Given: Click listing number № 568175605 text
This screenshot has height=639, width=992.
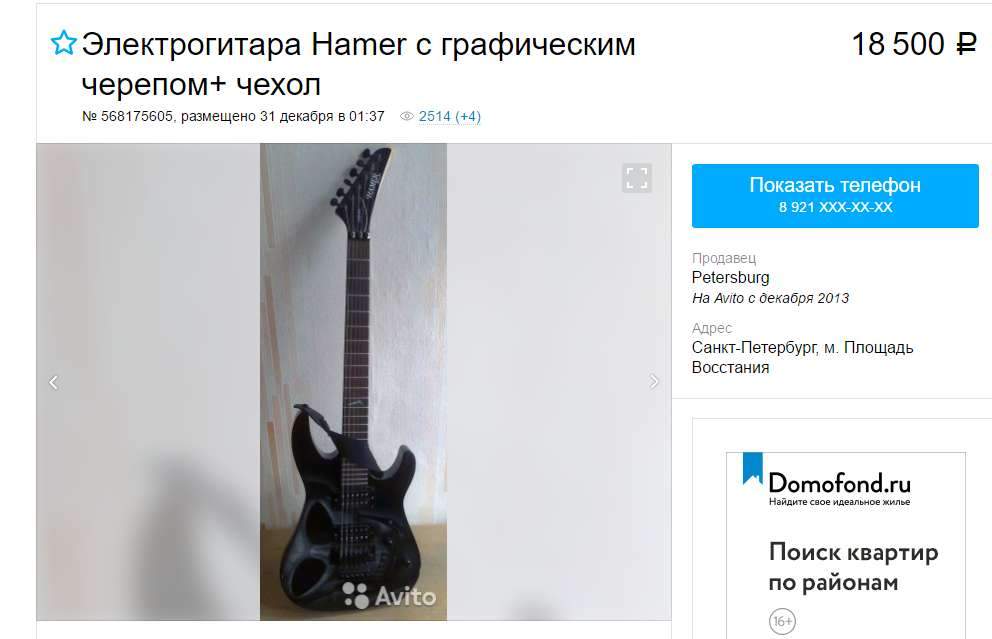Looking at the screenshot, I should coord(127,116).
